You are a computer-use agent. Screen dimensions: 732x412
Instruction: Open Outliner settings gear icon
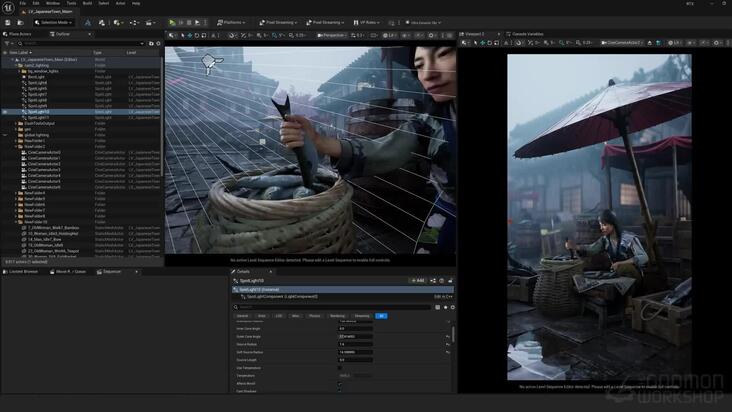[x=158, y=43]
